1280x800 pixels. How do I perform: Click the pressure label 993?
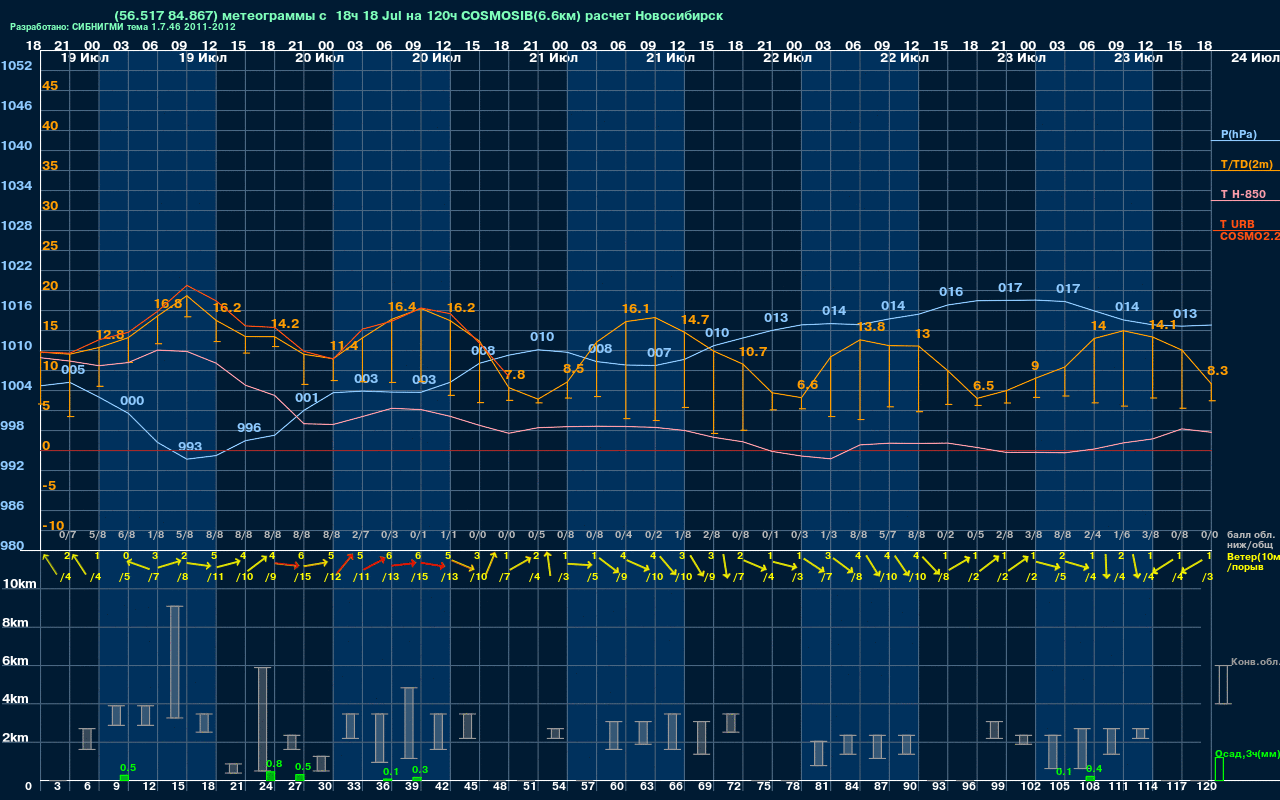pyautogui.click(x=190, y=446)
